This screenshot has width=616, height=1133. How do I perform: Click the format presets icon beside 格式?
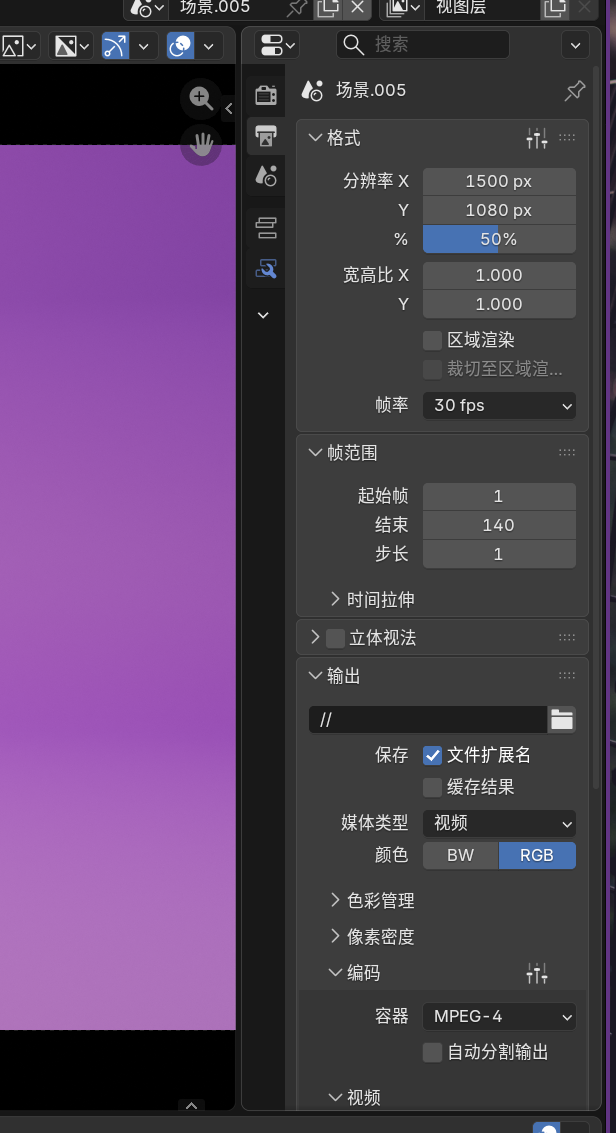click(537, 139)
